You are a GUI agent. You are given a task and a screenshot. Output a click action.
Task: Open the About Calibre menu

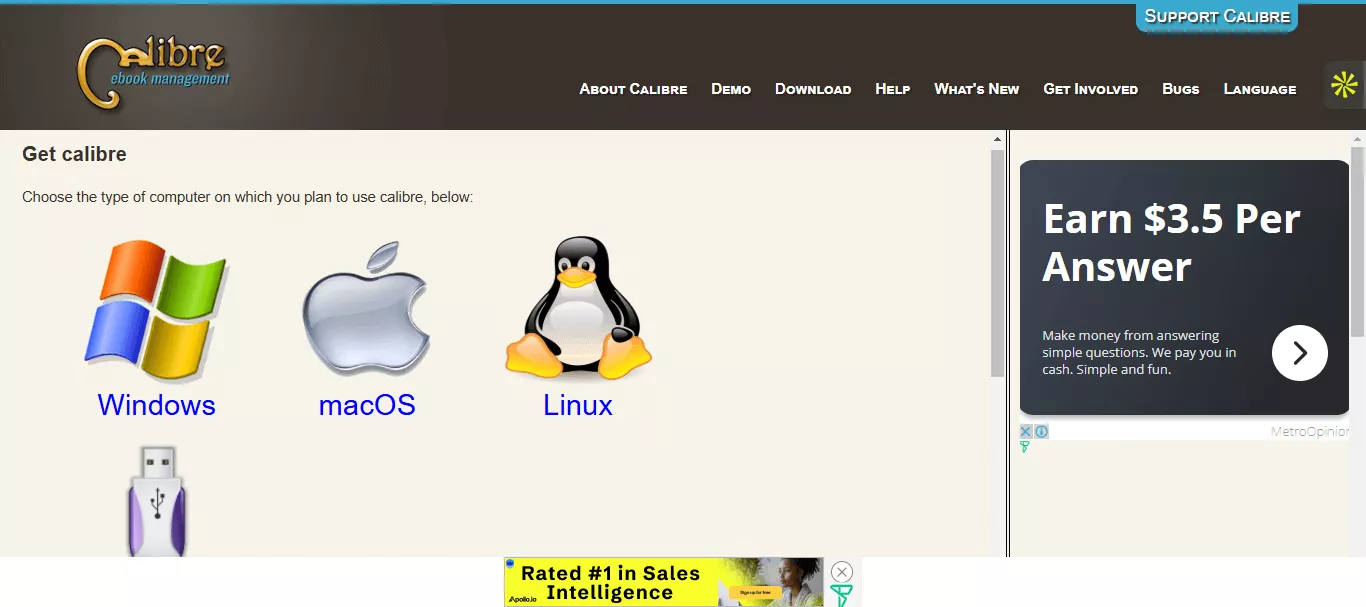click(x=633, y=89)
